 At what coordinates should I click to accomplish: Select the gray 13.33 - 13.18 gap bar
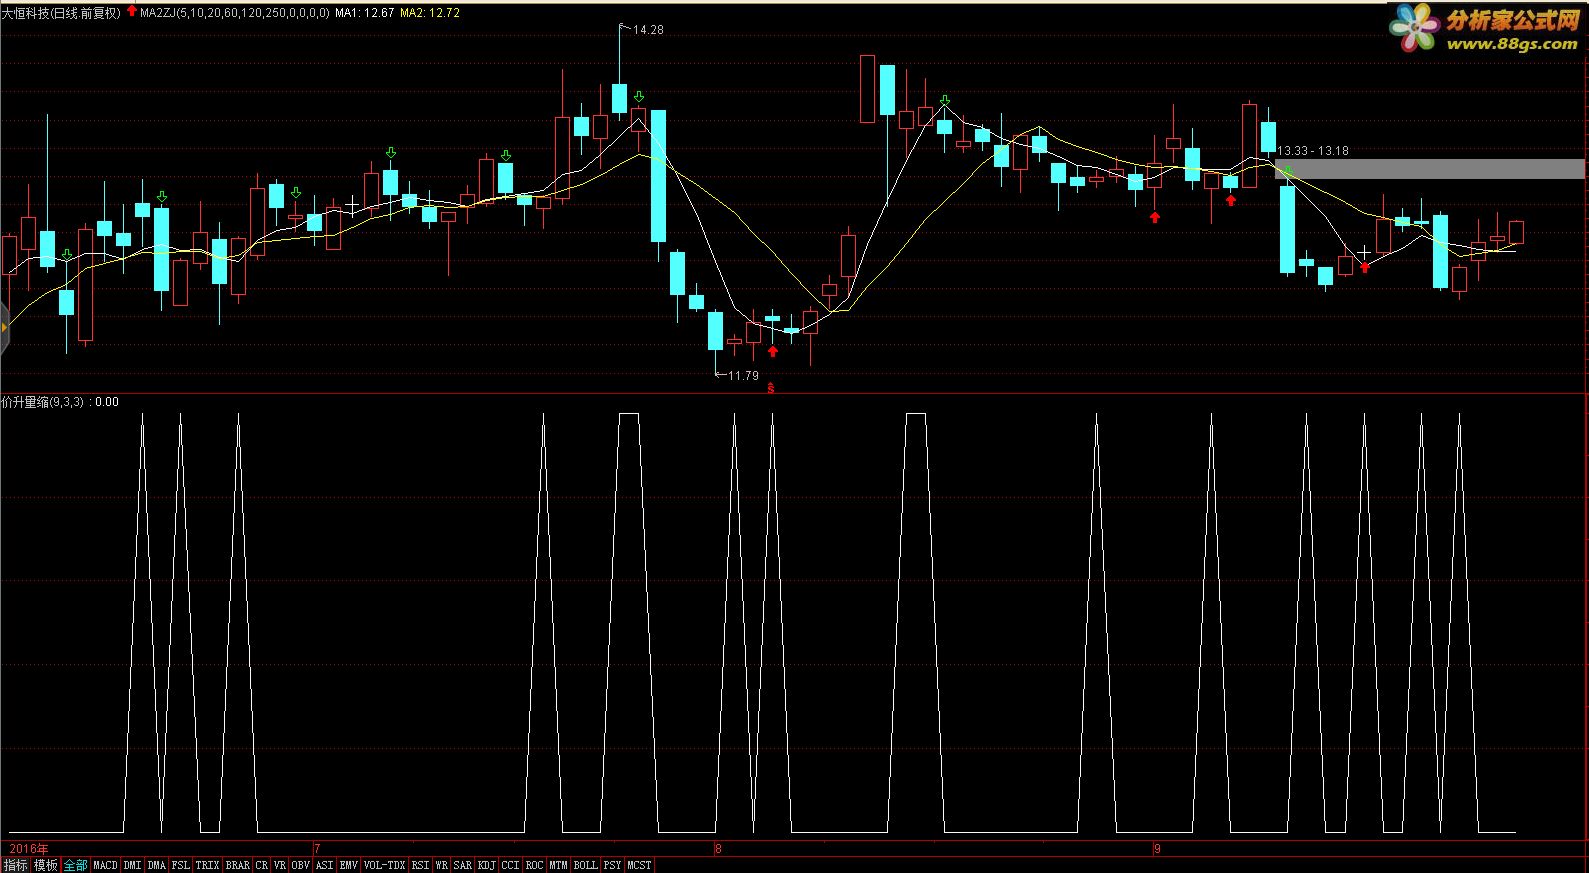click(1430, 169)
